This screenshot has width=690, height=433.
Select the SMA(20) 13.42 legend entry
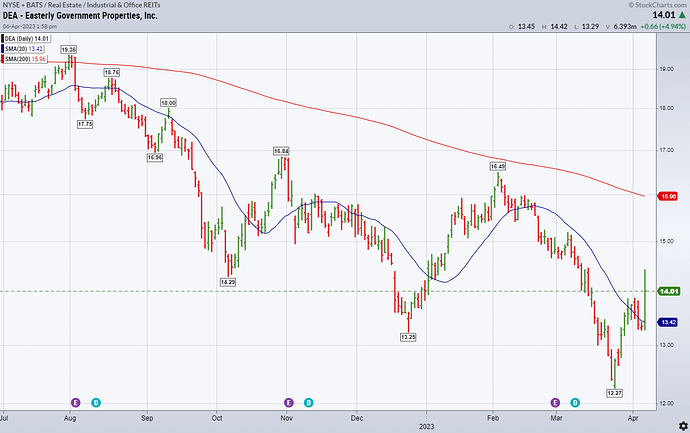(23, 48)
